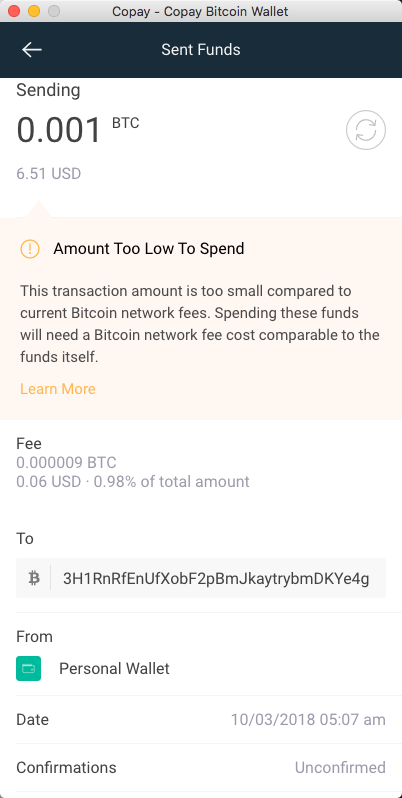402x798 pixels.
Task: Click the fee percentage of total amount text
Action: 171,481
